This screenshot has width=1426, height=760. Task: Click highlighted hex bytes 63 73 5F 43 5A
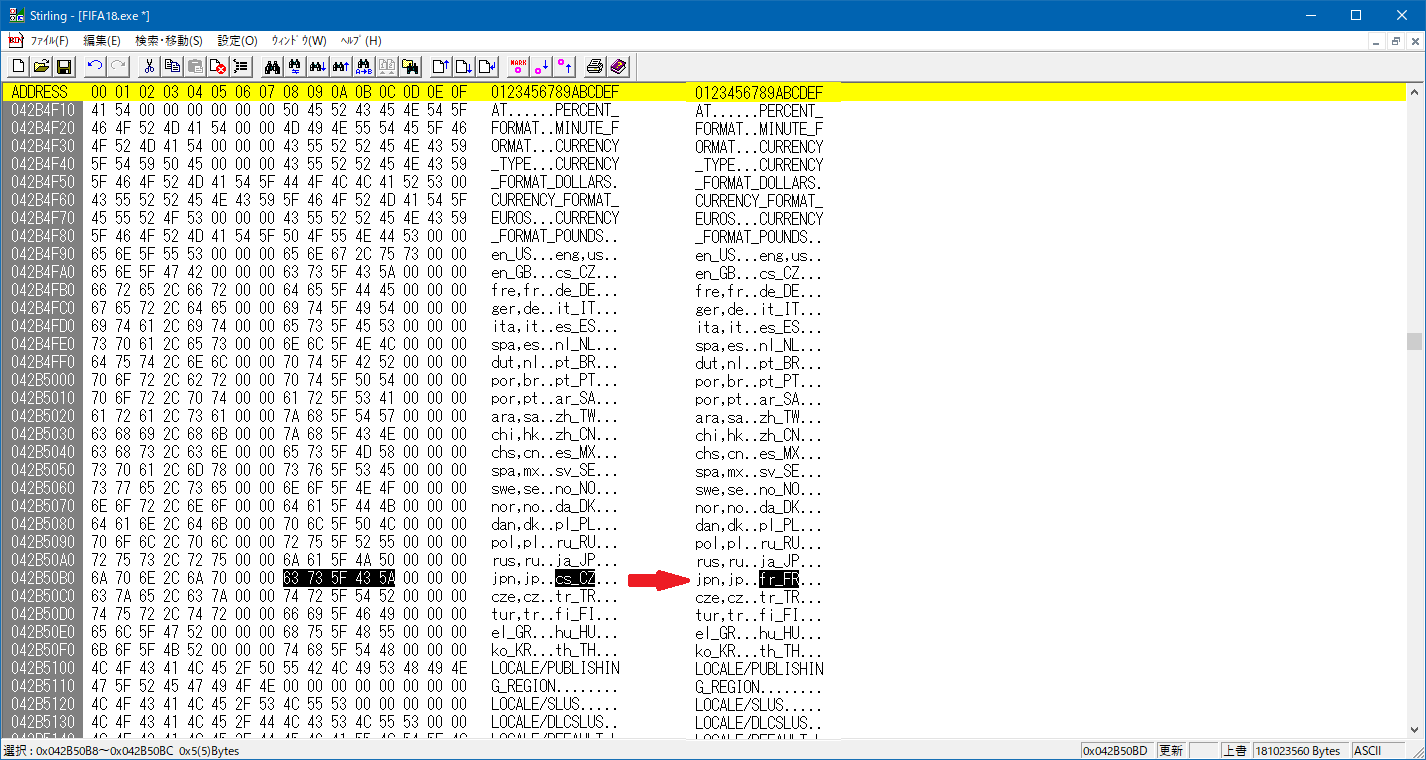(339, 578)
